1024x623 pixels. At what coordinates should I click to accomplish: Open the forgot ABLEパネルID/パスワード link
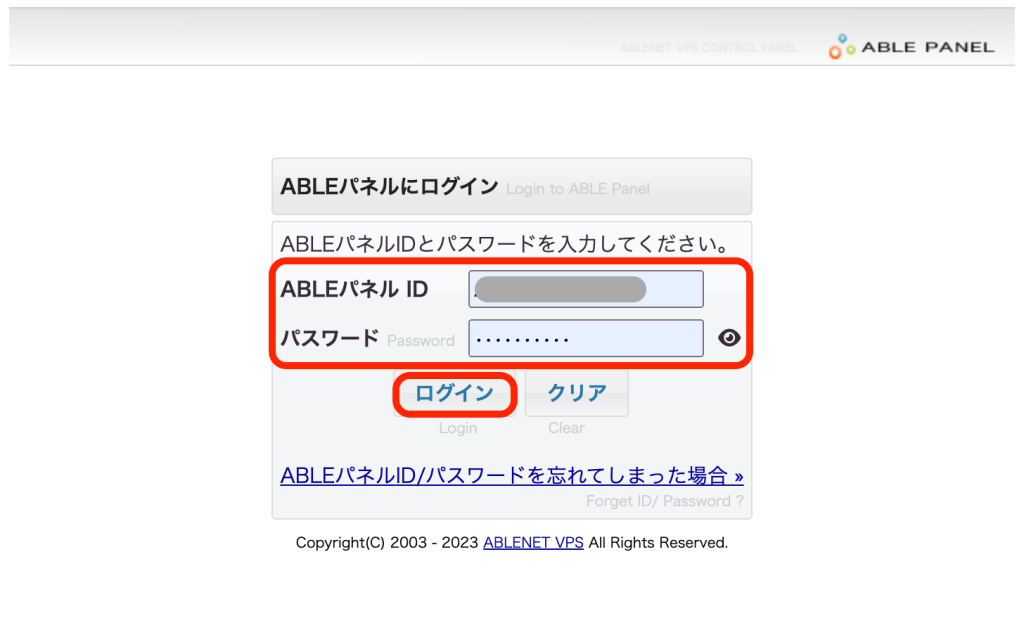pyautogui.click(x=511, y=475)
